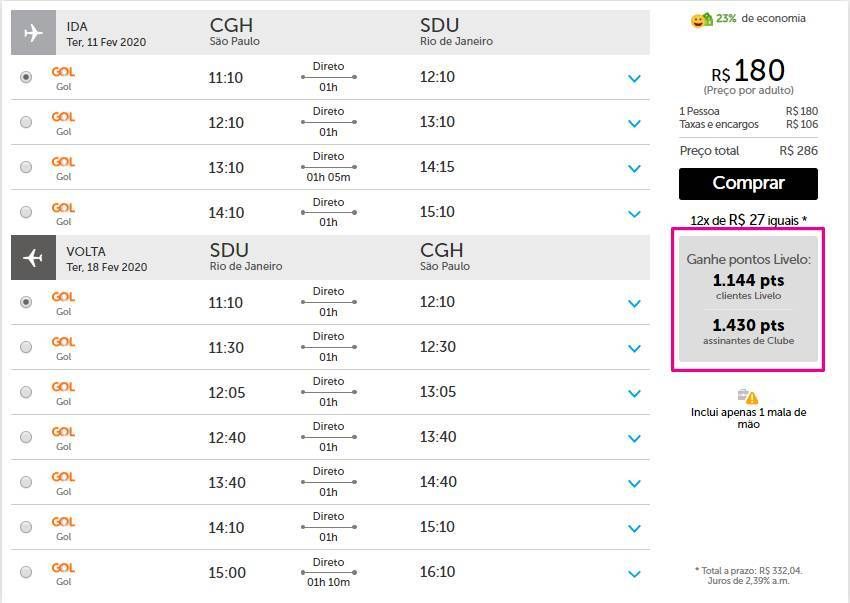Image resolution: width=850 pixels, height=603 pixels.
Task: Click the Gol logo on the 12:40 return flight
Action: tap(63, 432)
